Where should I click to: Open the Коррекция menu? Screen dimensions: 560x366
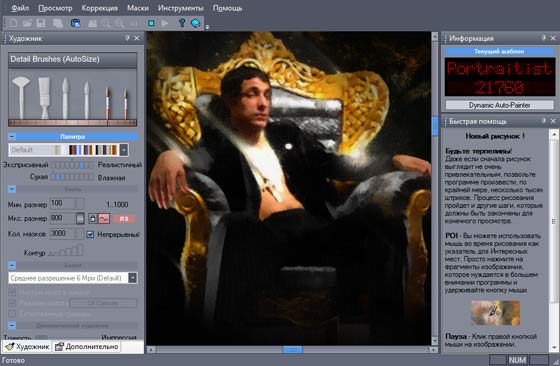tap(100, 8)
